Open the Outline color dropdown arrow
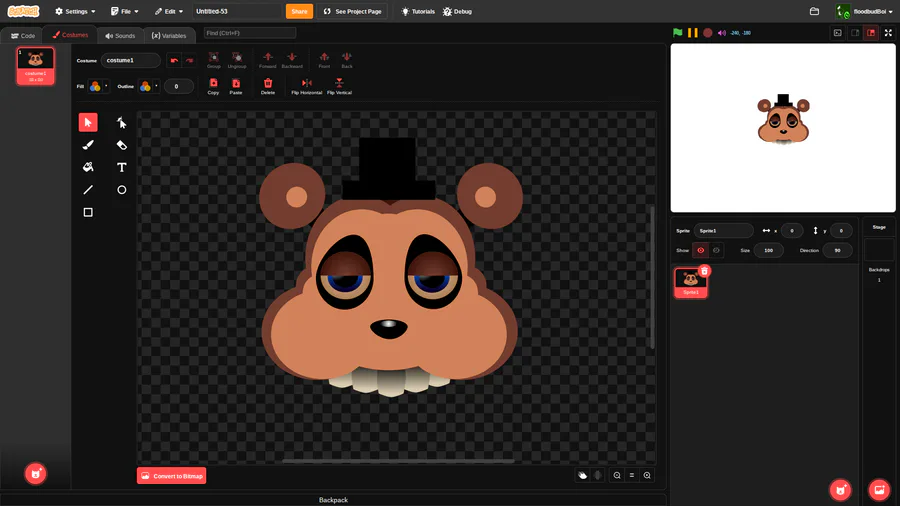Image resolution: width=900 pixels, height=506 pixels. [x=156, y=86]
